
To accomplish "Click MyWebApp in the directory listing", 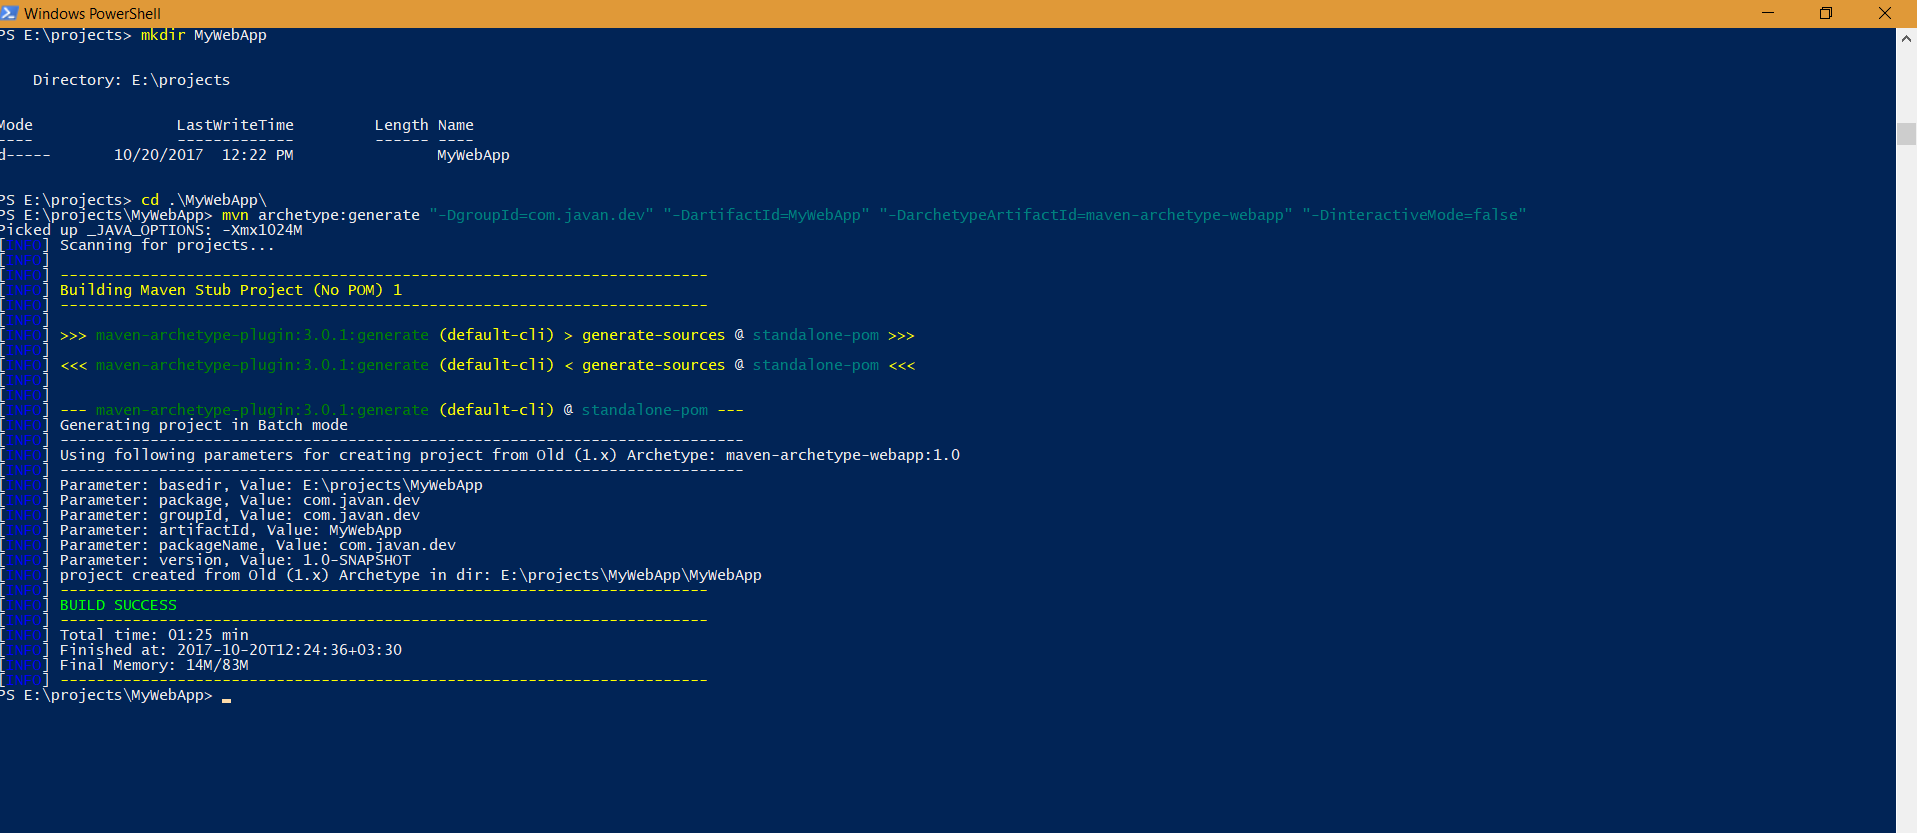I will pyautogui.click(x=473, y=155).
